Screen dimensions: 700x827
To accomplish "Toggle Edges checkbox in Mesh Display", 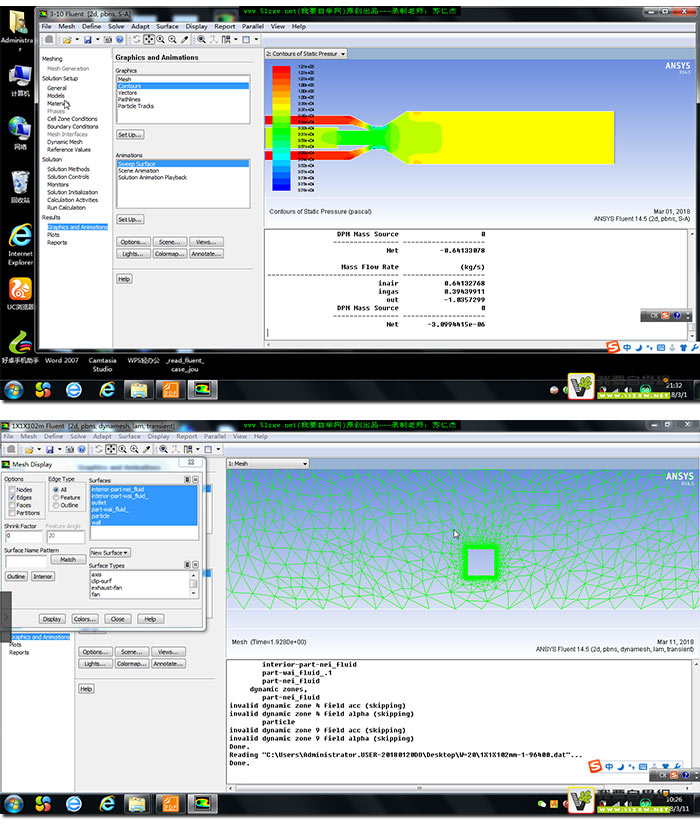I will pyautogui.click(x=12, y=497).
